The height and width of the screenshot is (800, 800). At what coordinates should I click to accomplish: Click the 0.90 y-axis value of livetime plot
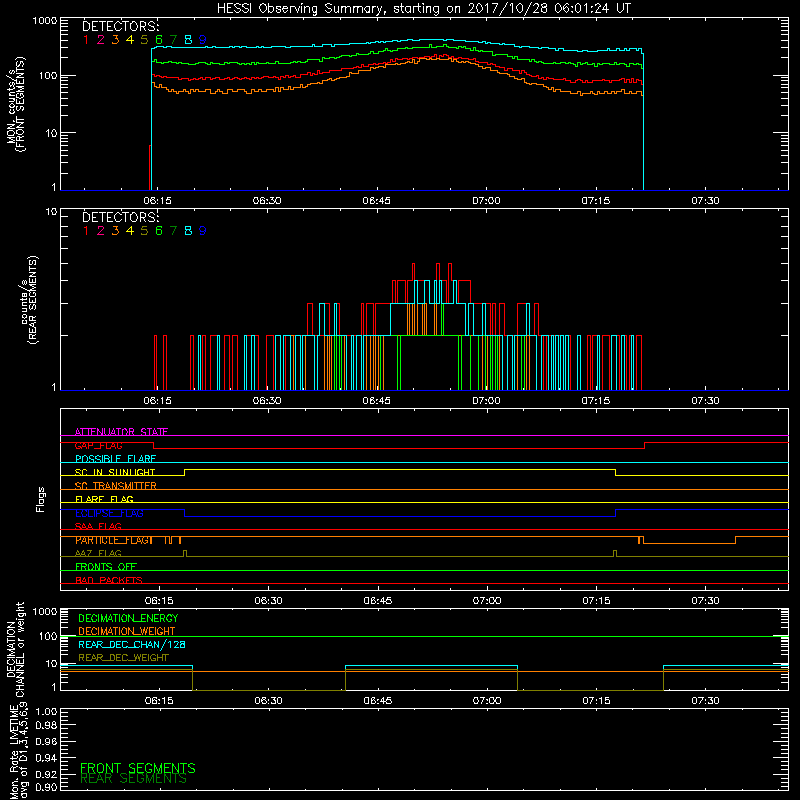pyautogui.click(x=46, y=787)
